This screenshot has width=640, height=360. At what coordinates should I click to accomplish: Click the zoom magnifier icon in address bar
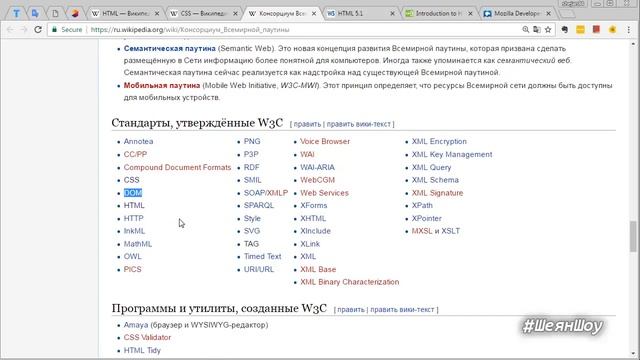point(526,29)
